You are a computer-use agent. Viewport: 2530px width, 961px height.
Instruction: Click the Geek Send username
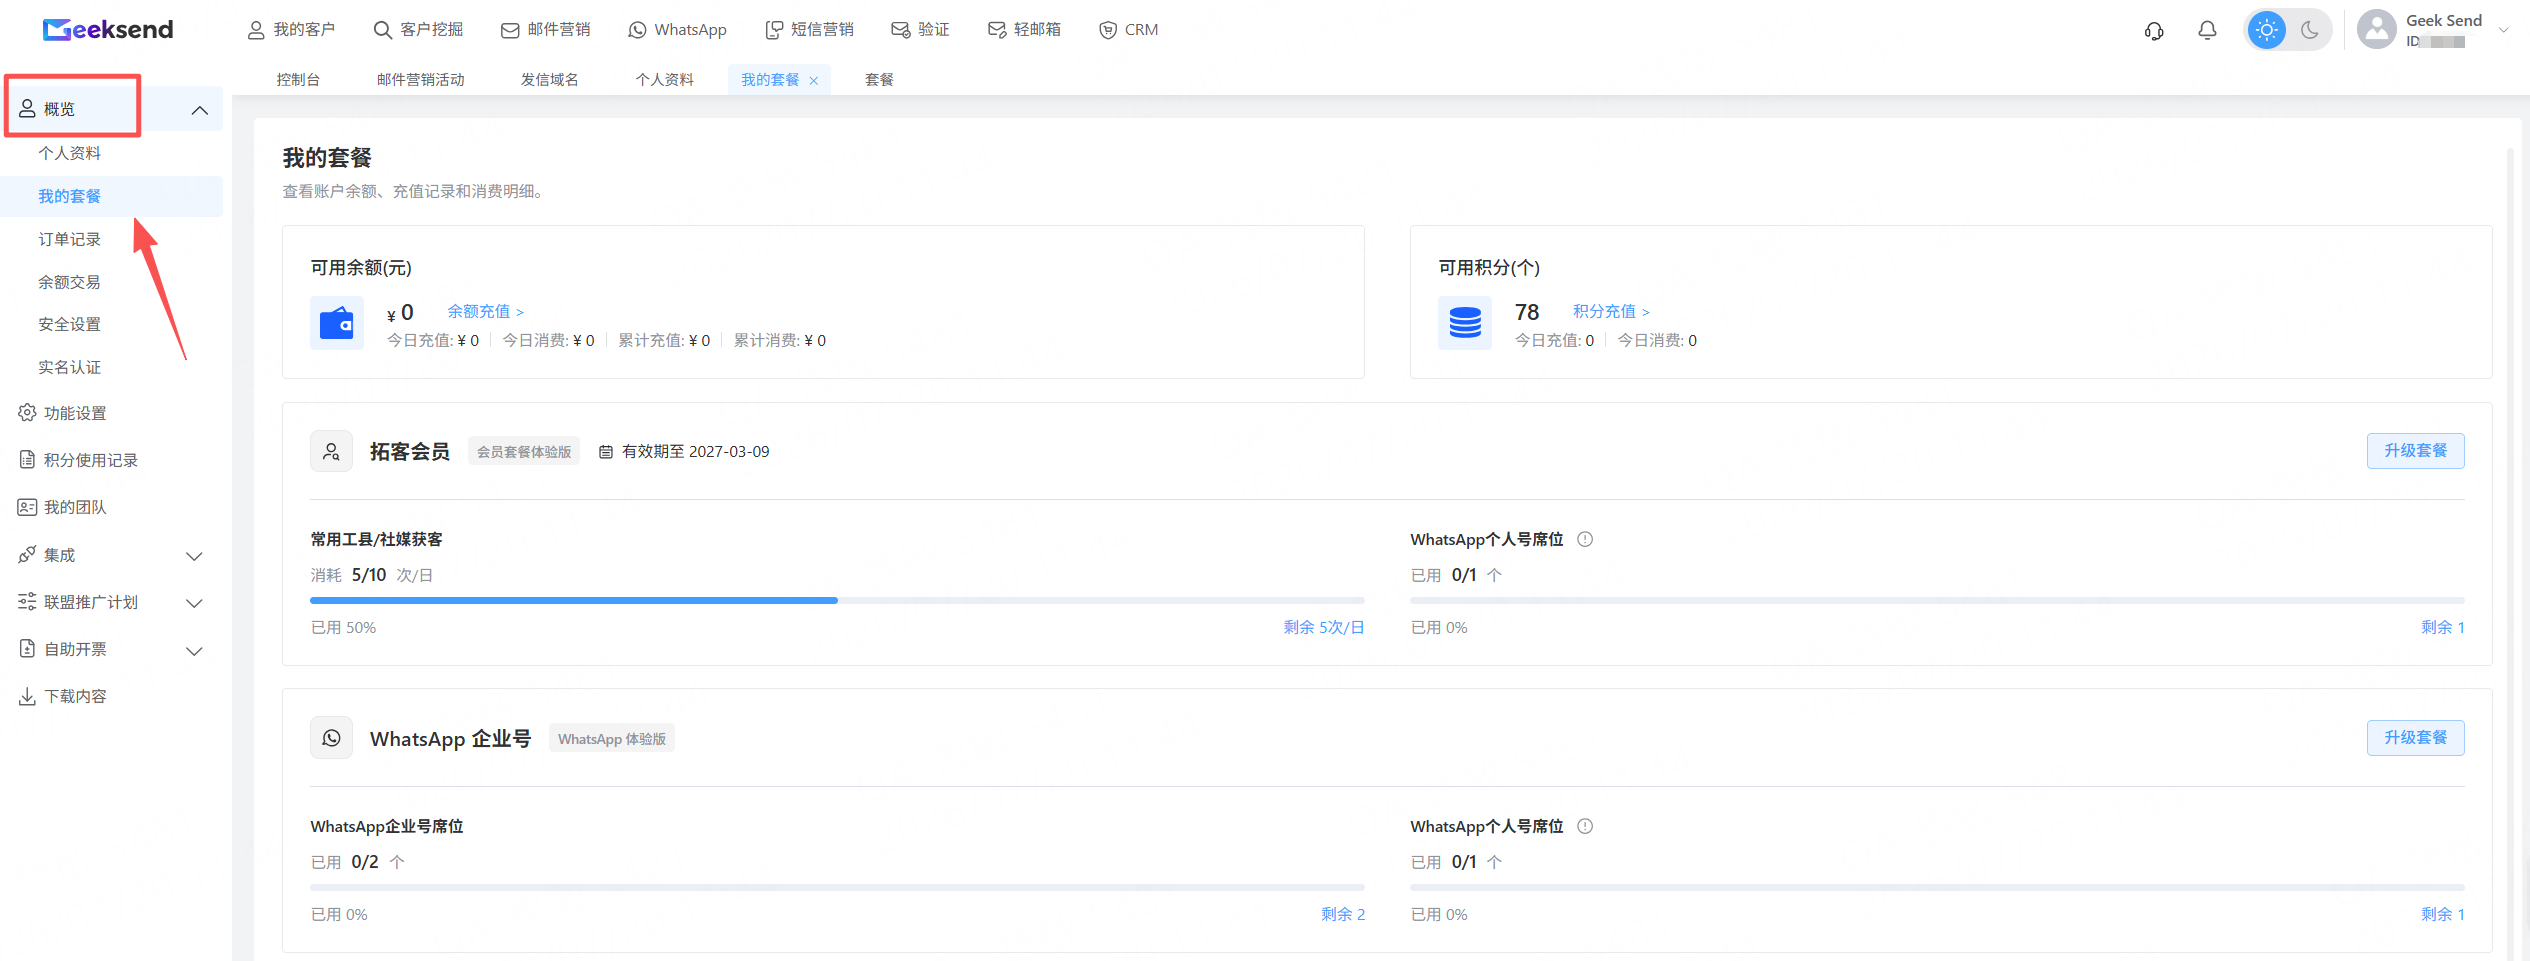[2444, 20]
